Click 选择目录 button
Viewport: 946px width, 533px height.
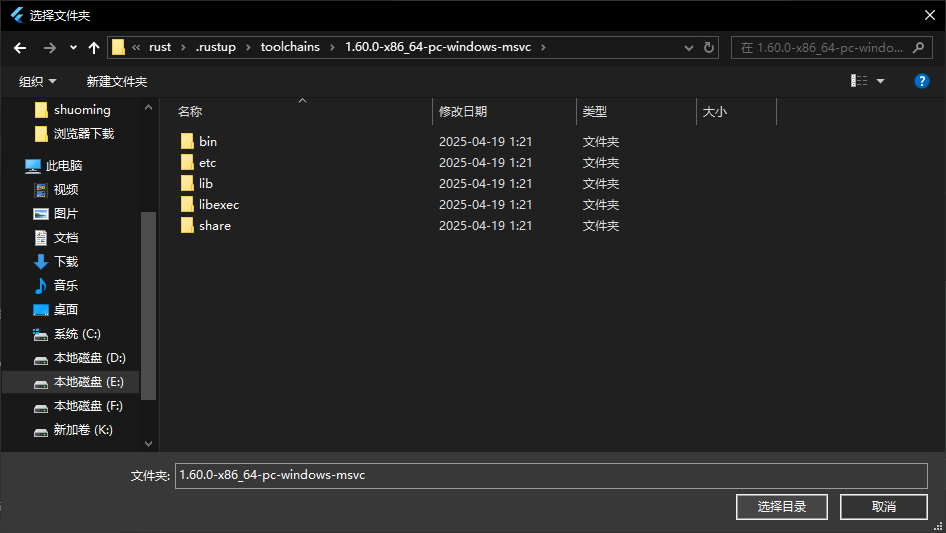[x=781, y=507]
